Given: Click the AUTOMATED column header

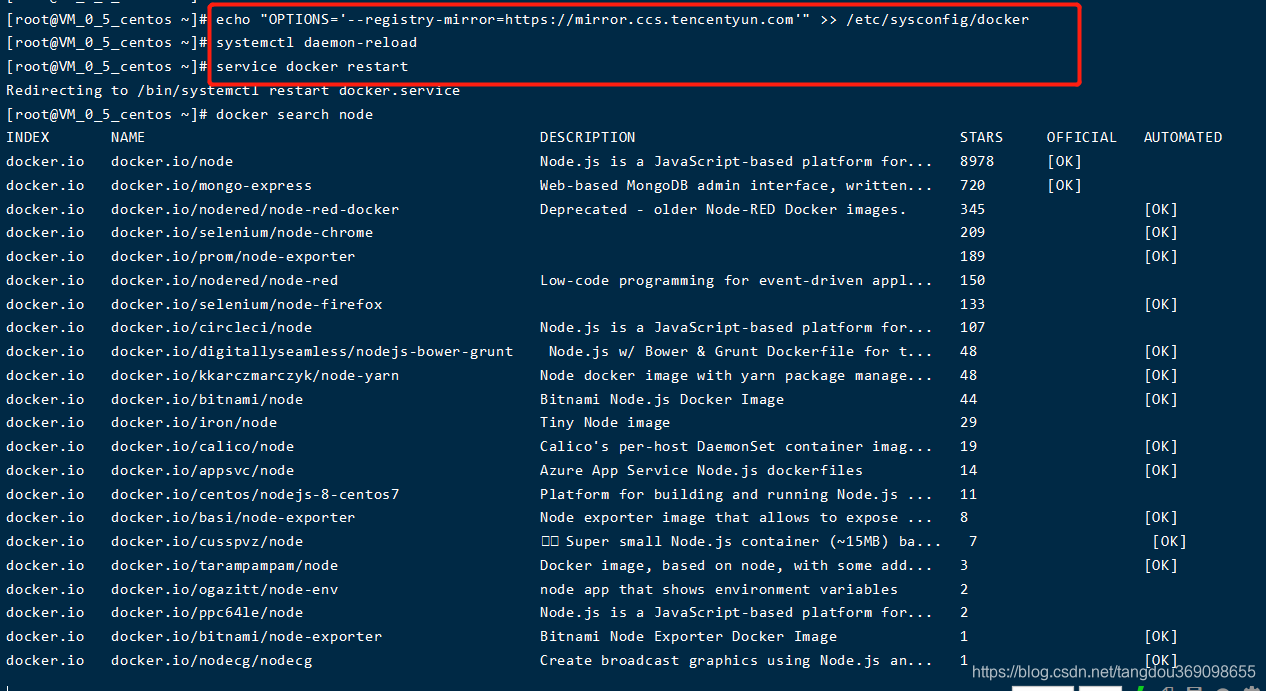Looking at the screenshot, I should (x=1183, y=137).
